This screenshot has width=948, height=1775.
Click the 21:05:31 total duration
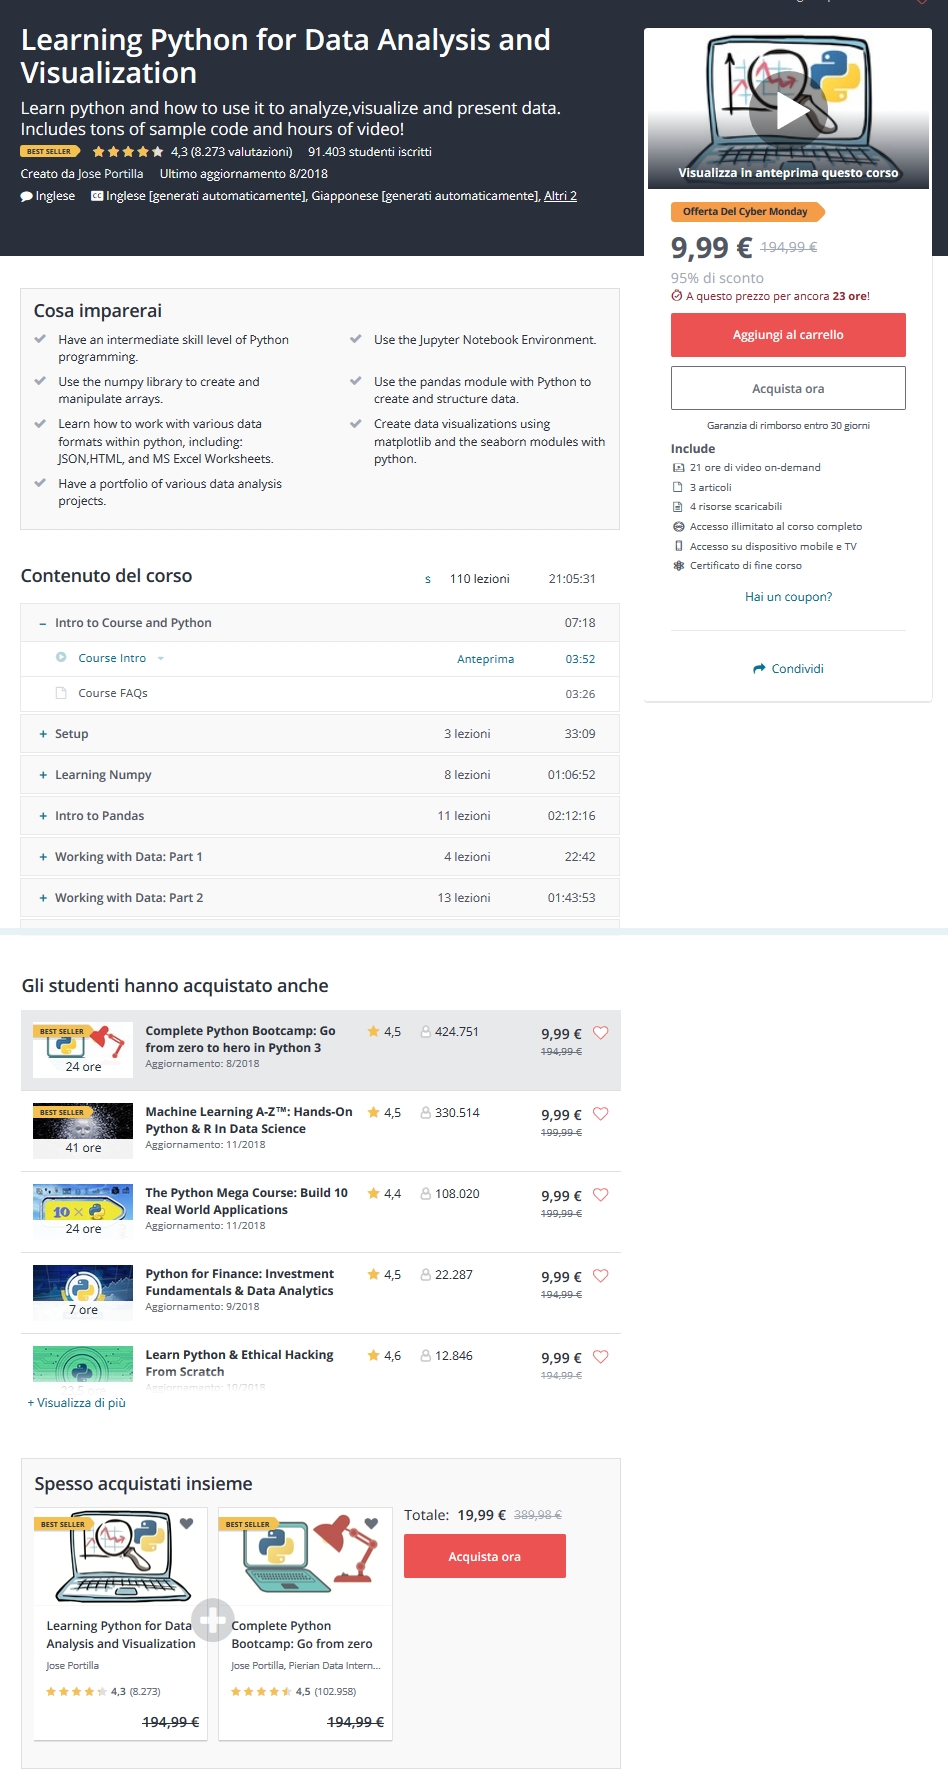(572, 579)
